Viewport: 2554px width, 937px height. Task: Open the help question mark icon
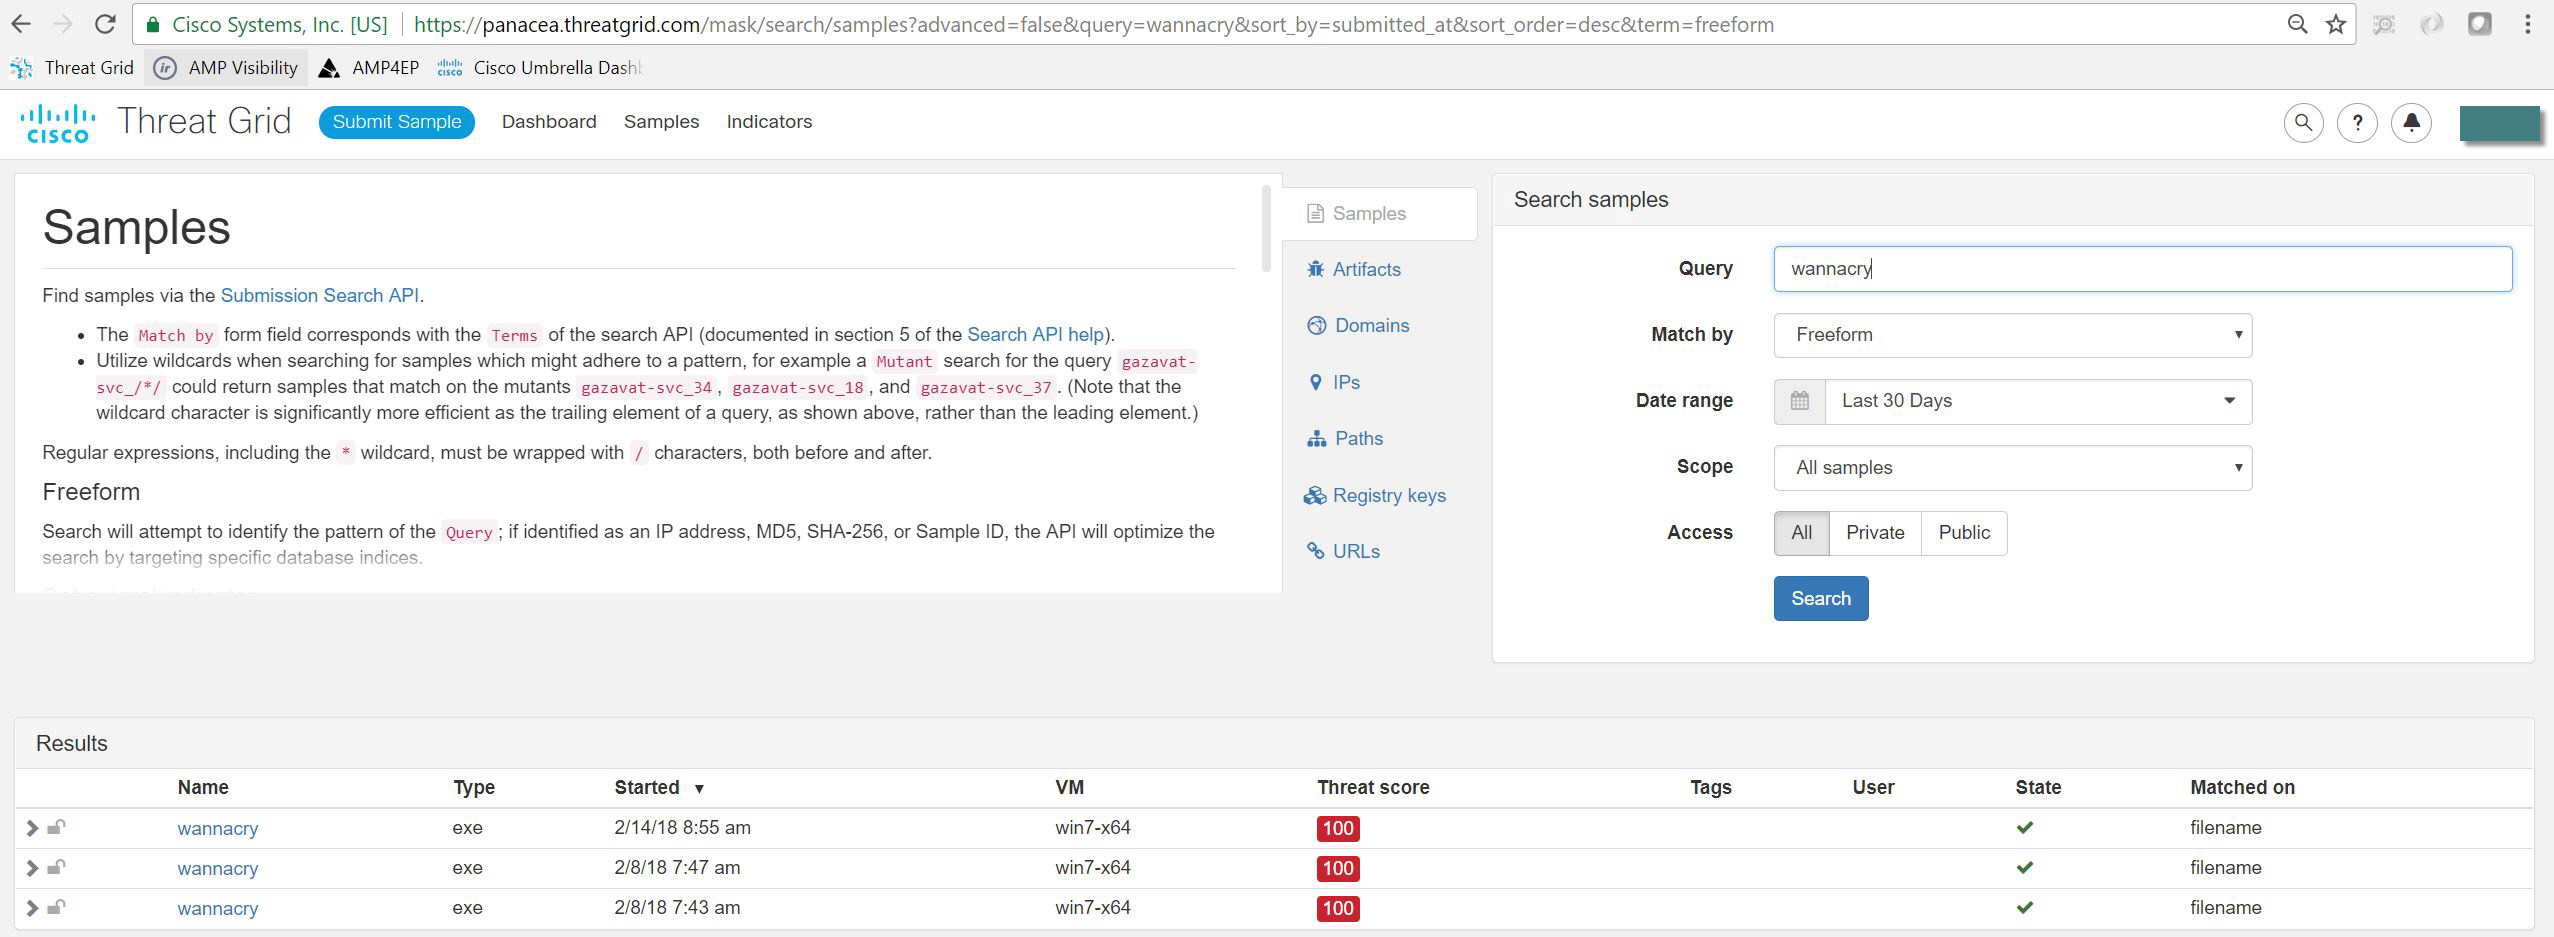point(2357,123)
